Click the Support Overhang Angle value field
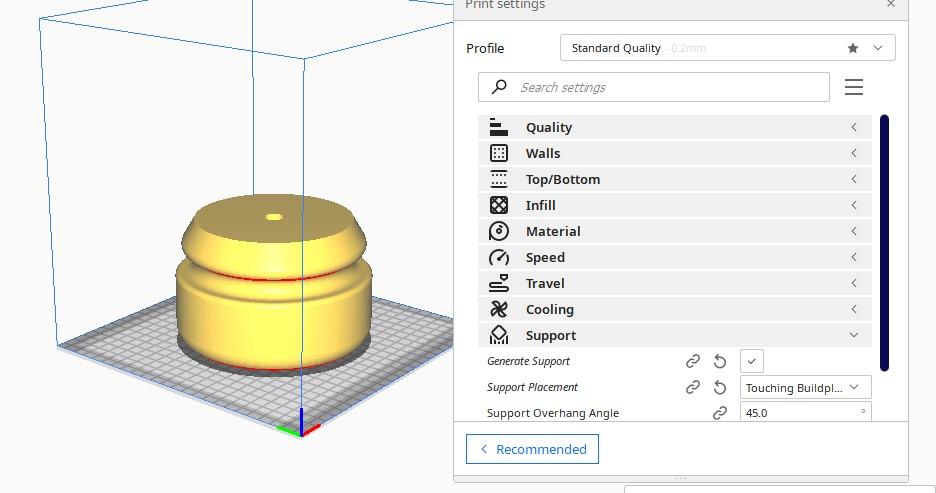Image resolution: width=936 pixels, height=493 pixels. [x=805, y=412]
